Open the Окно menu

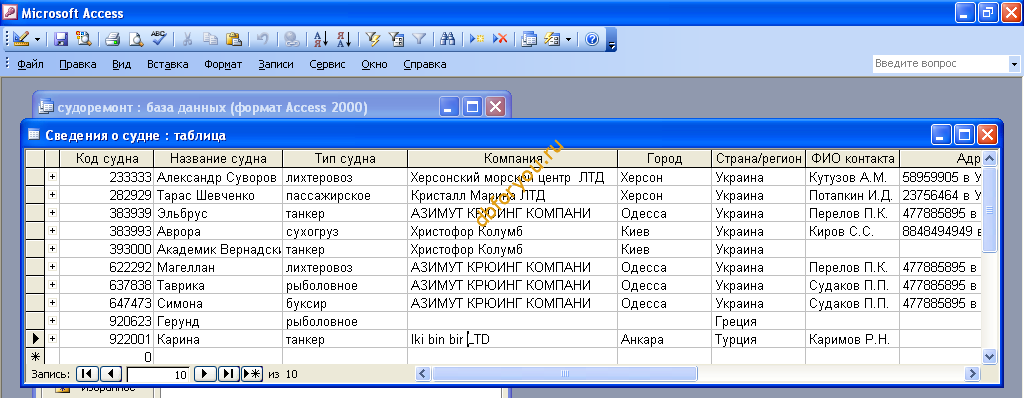(x=374, y=64)
